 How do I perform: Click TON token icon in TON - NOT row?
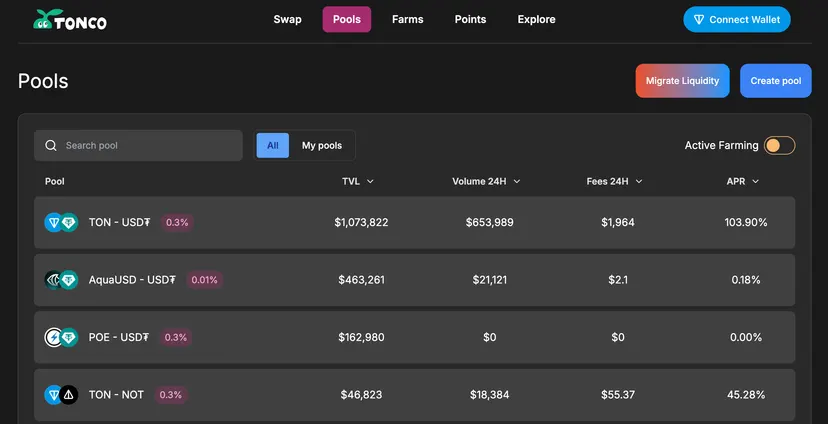pyautogui.click(x=53, y=395)
